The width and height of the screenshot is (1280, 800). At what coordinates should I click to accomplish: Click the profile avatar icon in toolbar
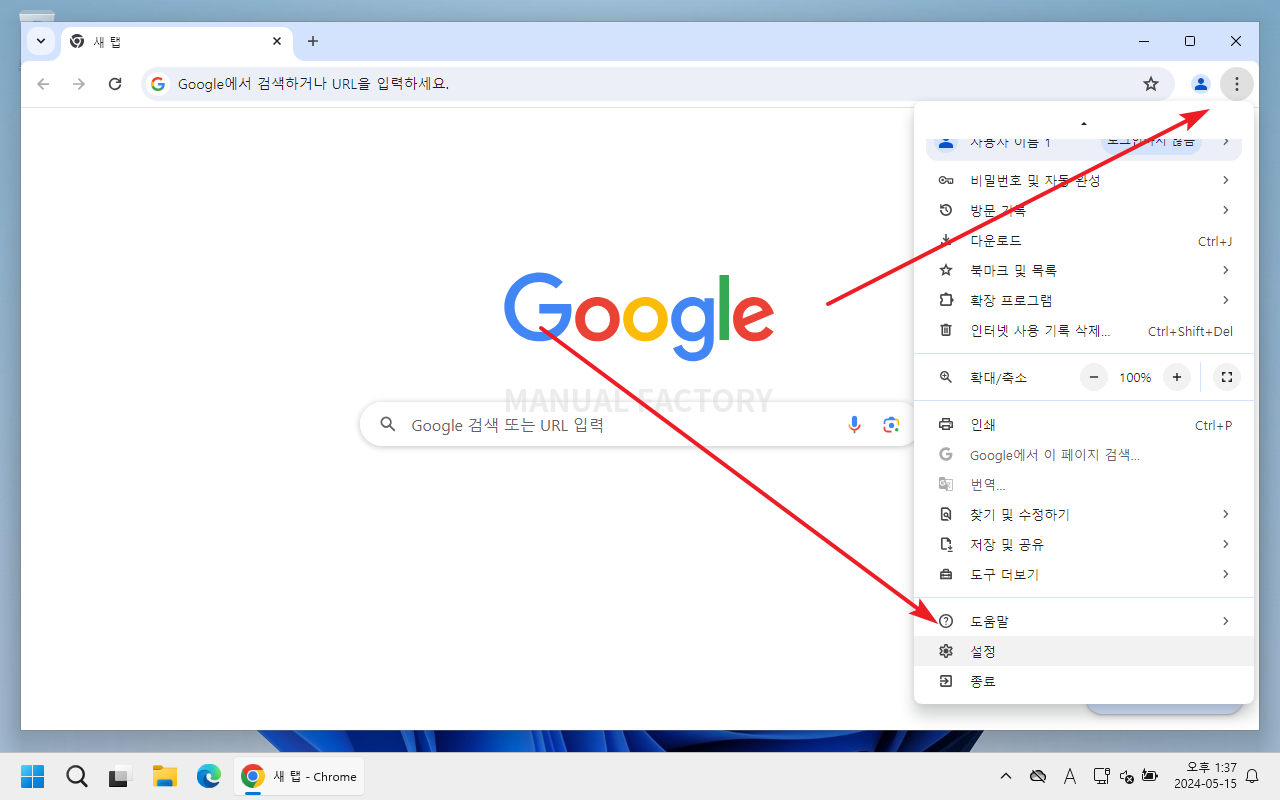pos(1201,84)
